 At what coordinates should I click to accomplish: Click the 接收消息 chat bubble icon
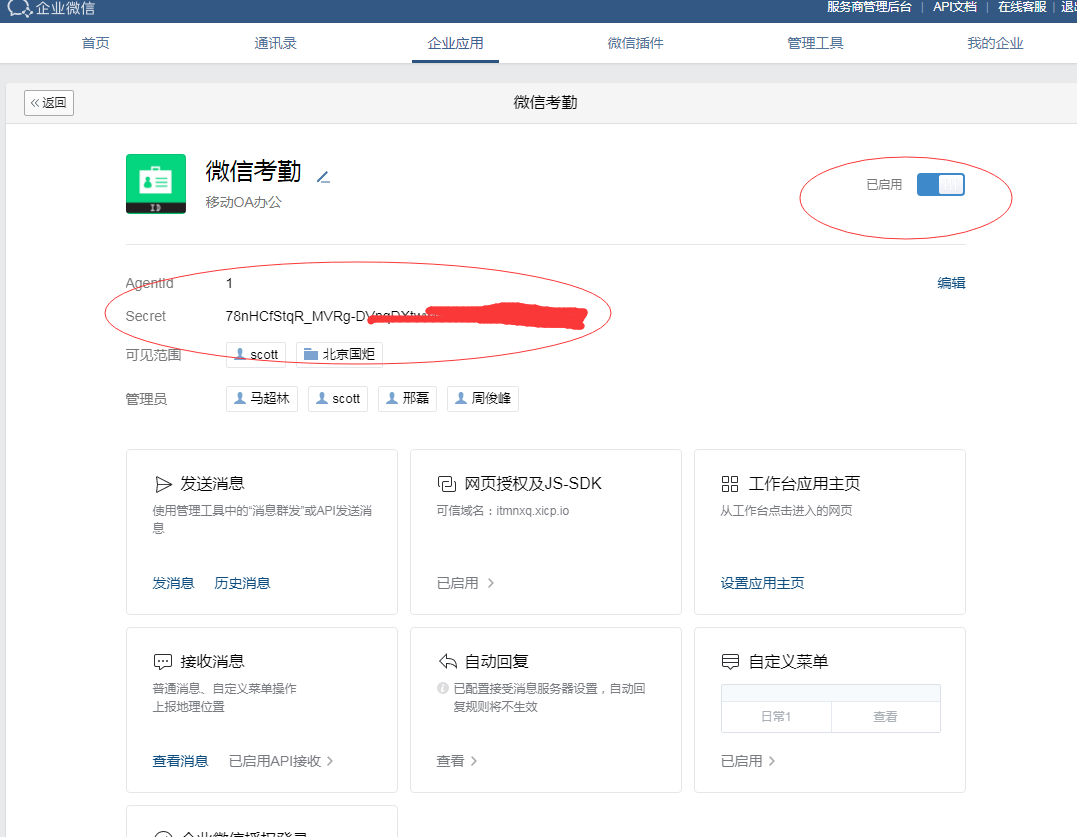point(163,662)
